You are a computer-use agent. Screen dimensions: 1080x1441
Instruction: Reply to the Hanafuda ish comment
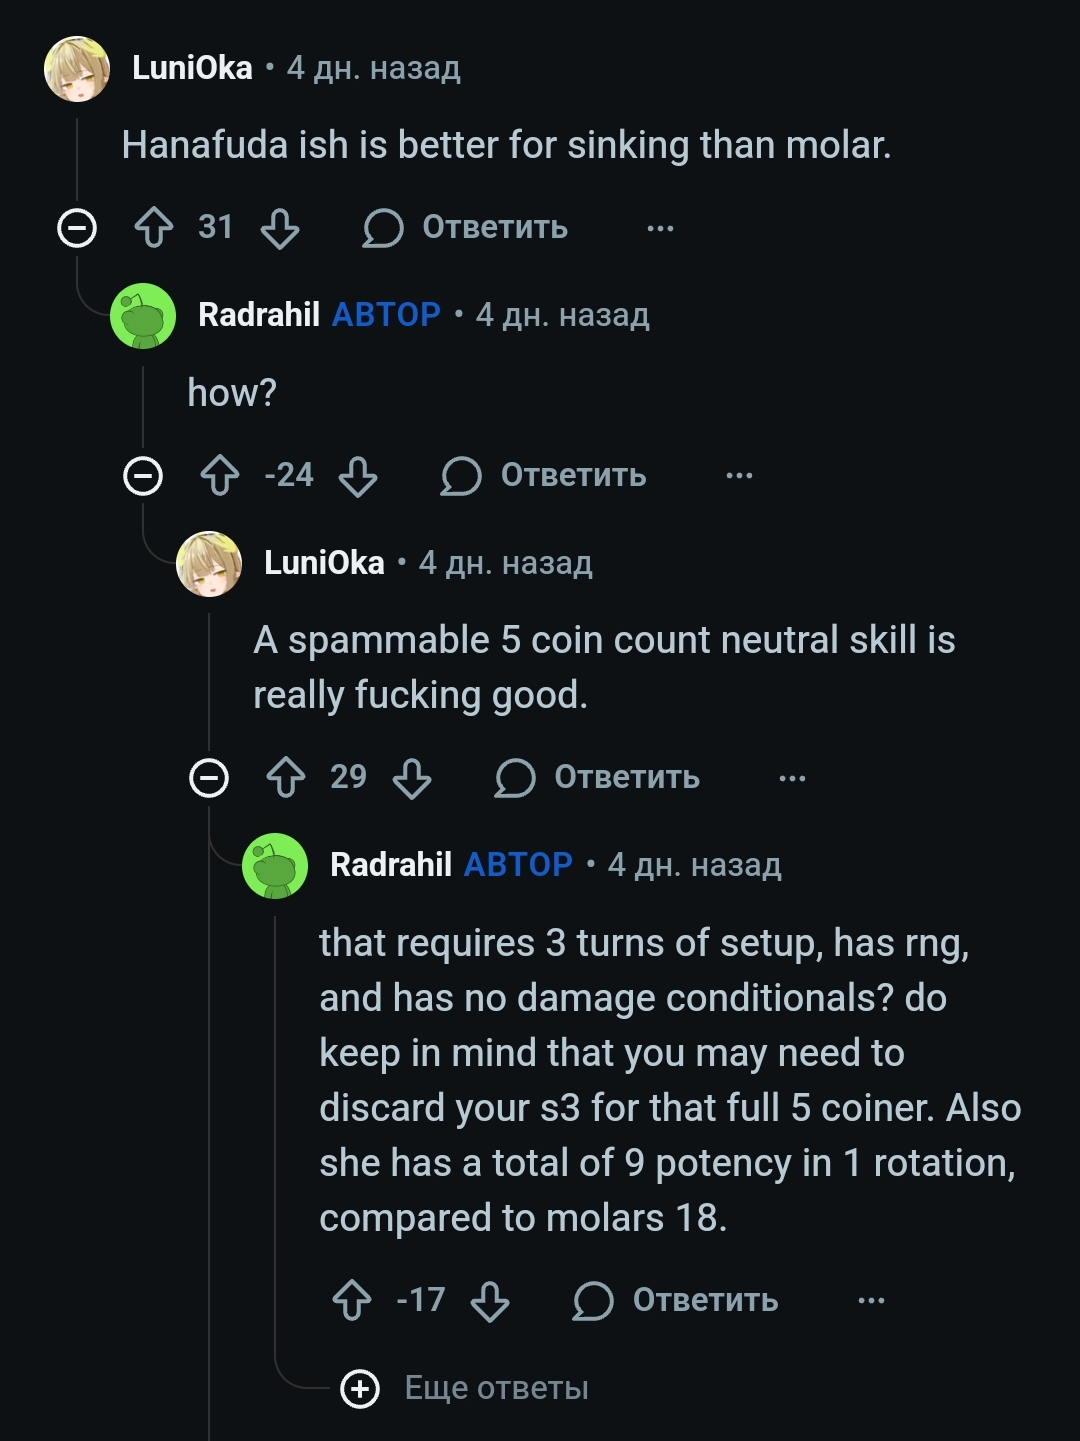click(466, 228)
